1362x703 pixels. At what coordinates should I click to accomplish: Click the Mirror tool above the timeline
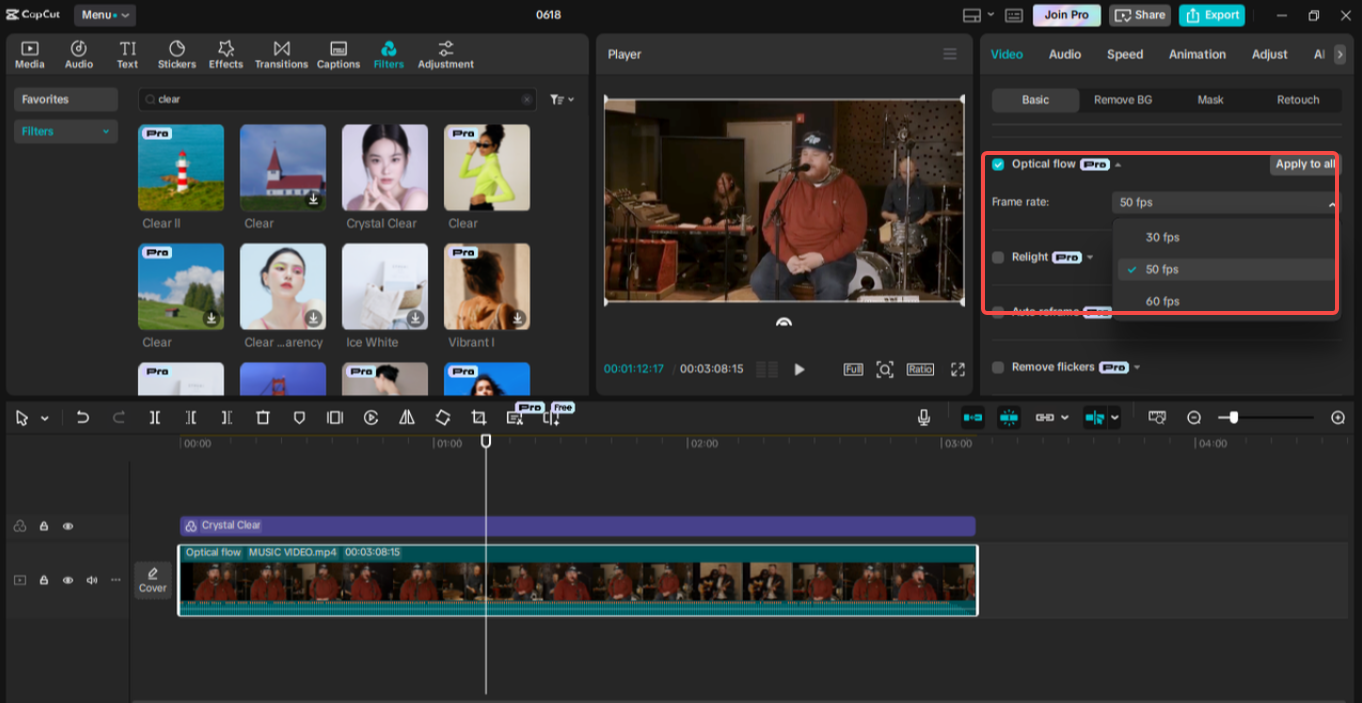tap(406, 417)
